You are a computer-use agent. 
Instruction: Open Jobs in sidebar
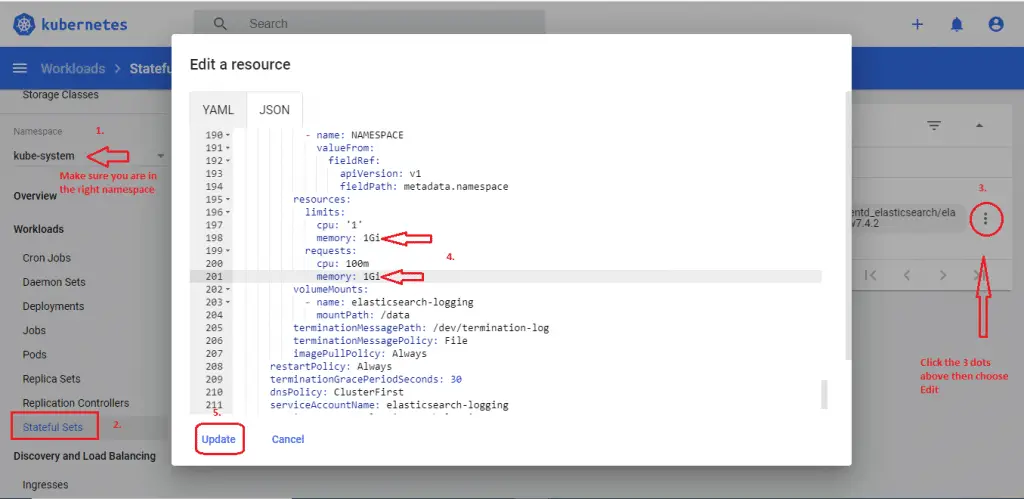(34, 330)
